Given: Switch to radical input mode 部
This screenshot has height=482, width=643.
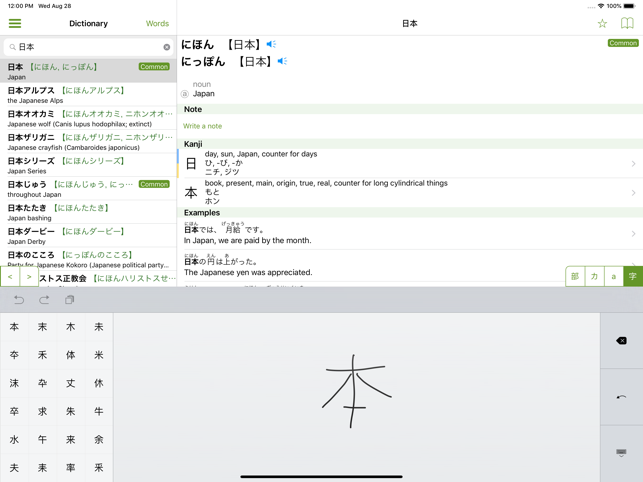Looking at the screenshot, I should [x=575, y=276].
